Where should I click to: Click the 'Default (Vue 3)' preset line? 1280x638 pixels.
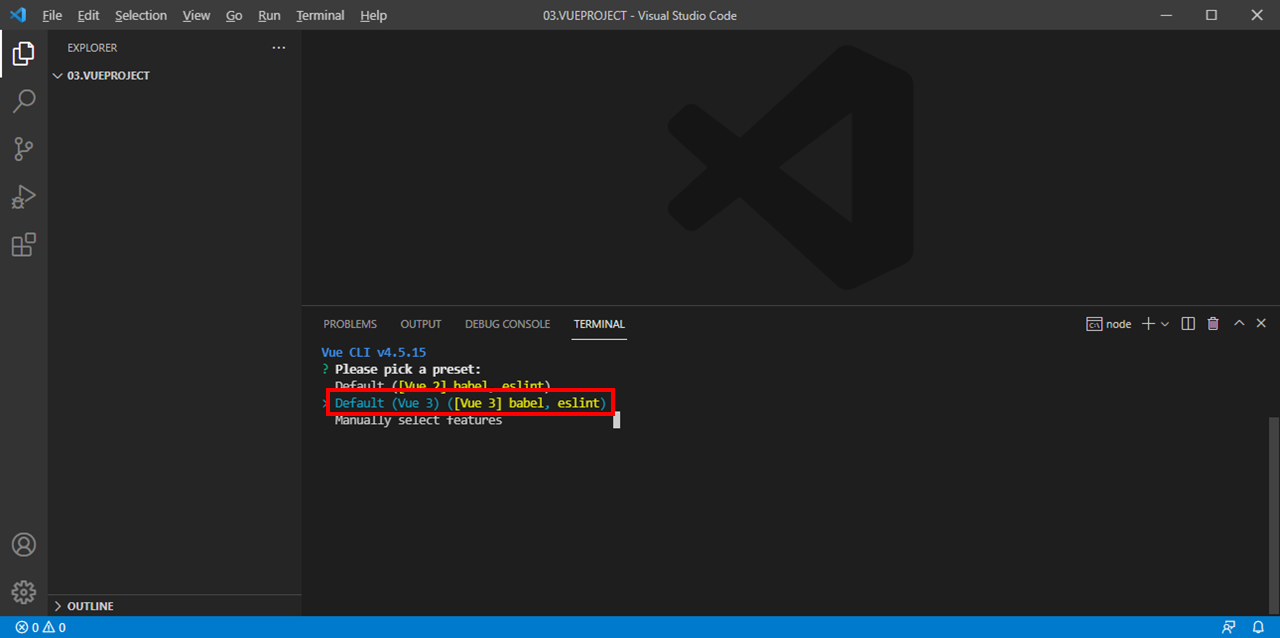click(x=470, y=402)
